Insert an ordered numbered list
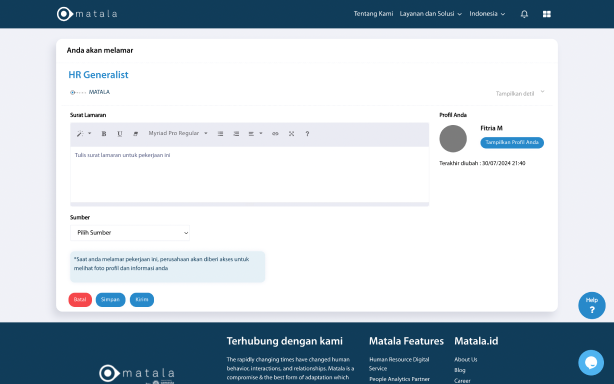Screen dimensions: 614x384 (236, 133)
